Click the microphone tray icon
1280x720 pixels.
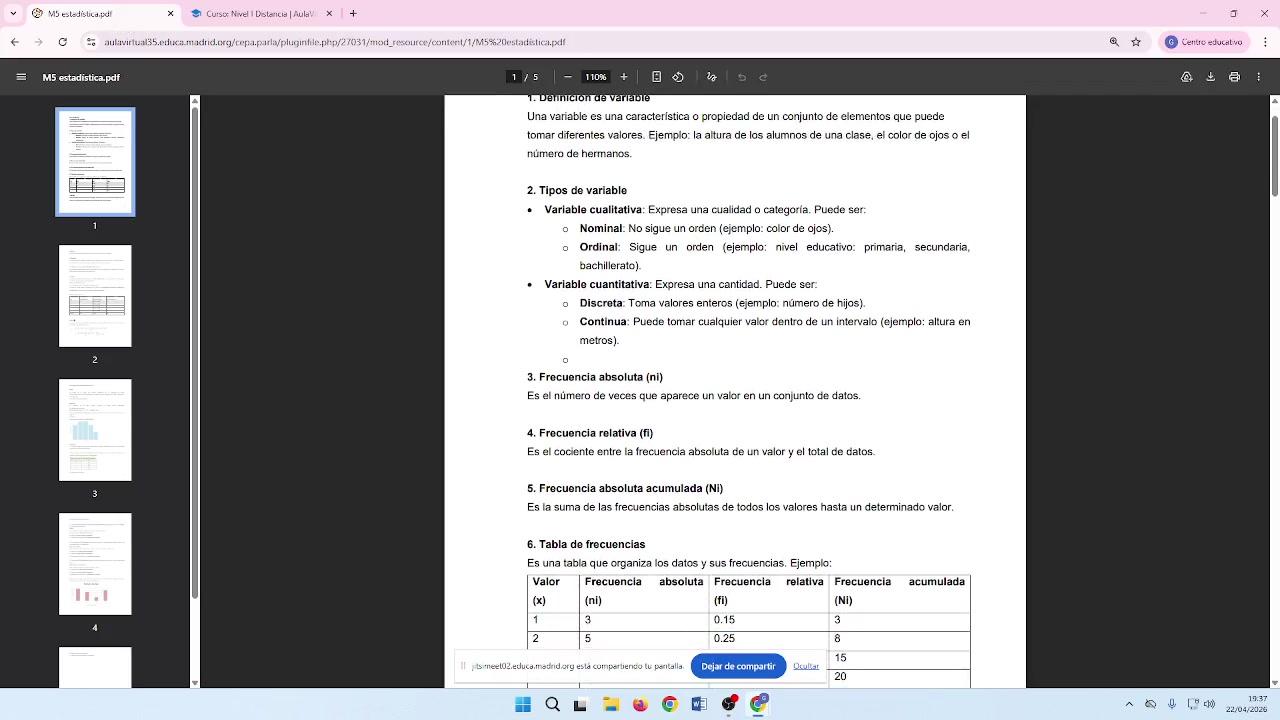1172,704
